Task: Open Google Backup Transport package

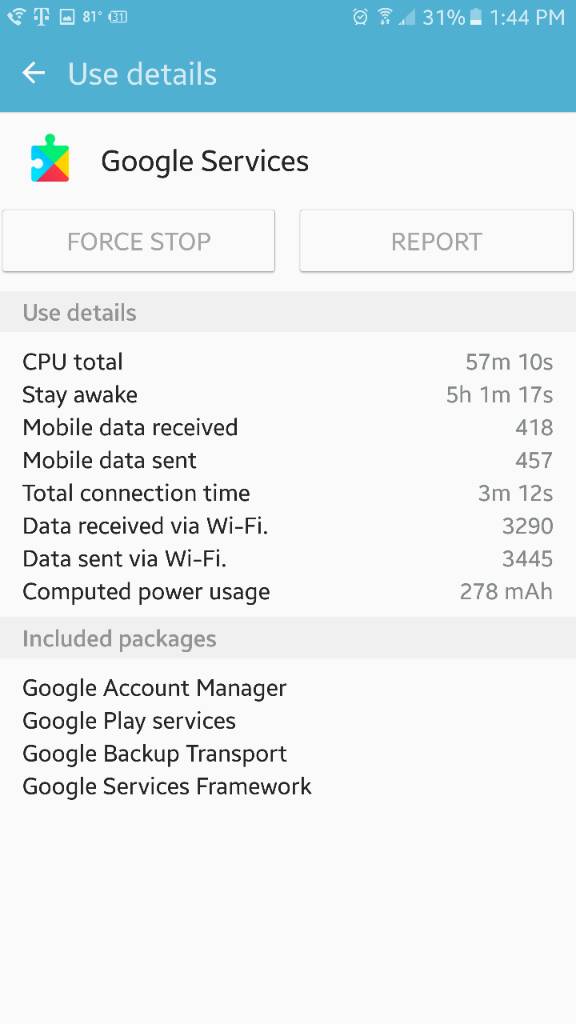Action: click(x=154, y=754)
